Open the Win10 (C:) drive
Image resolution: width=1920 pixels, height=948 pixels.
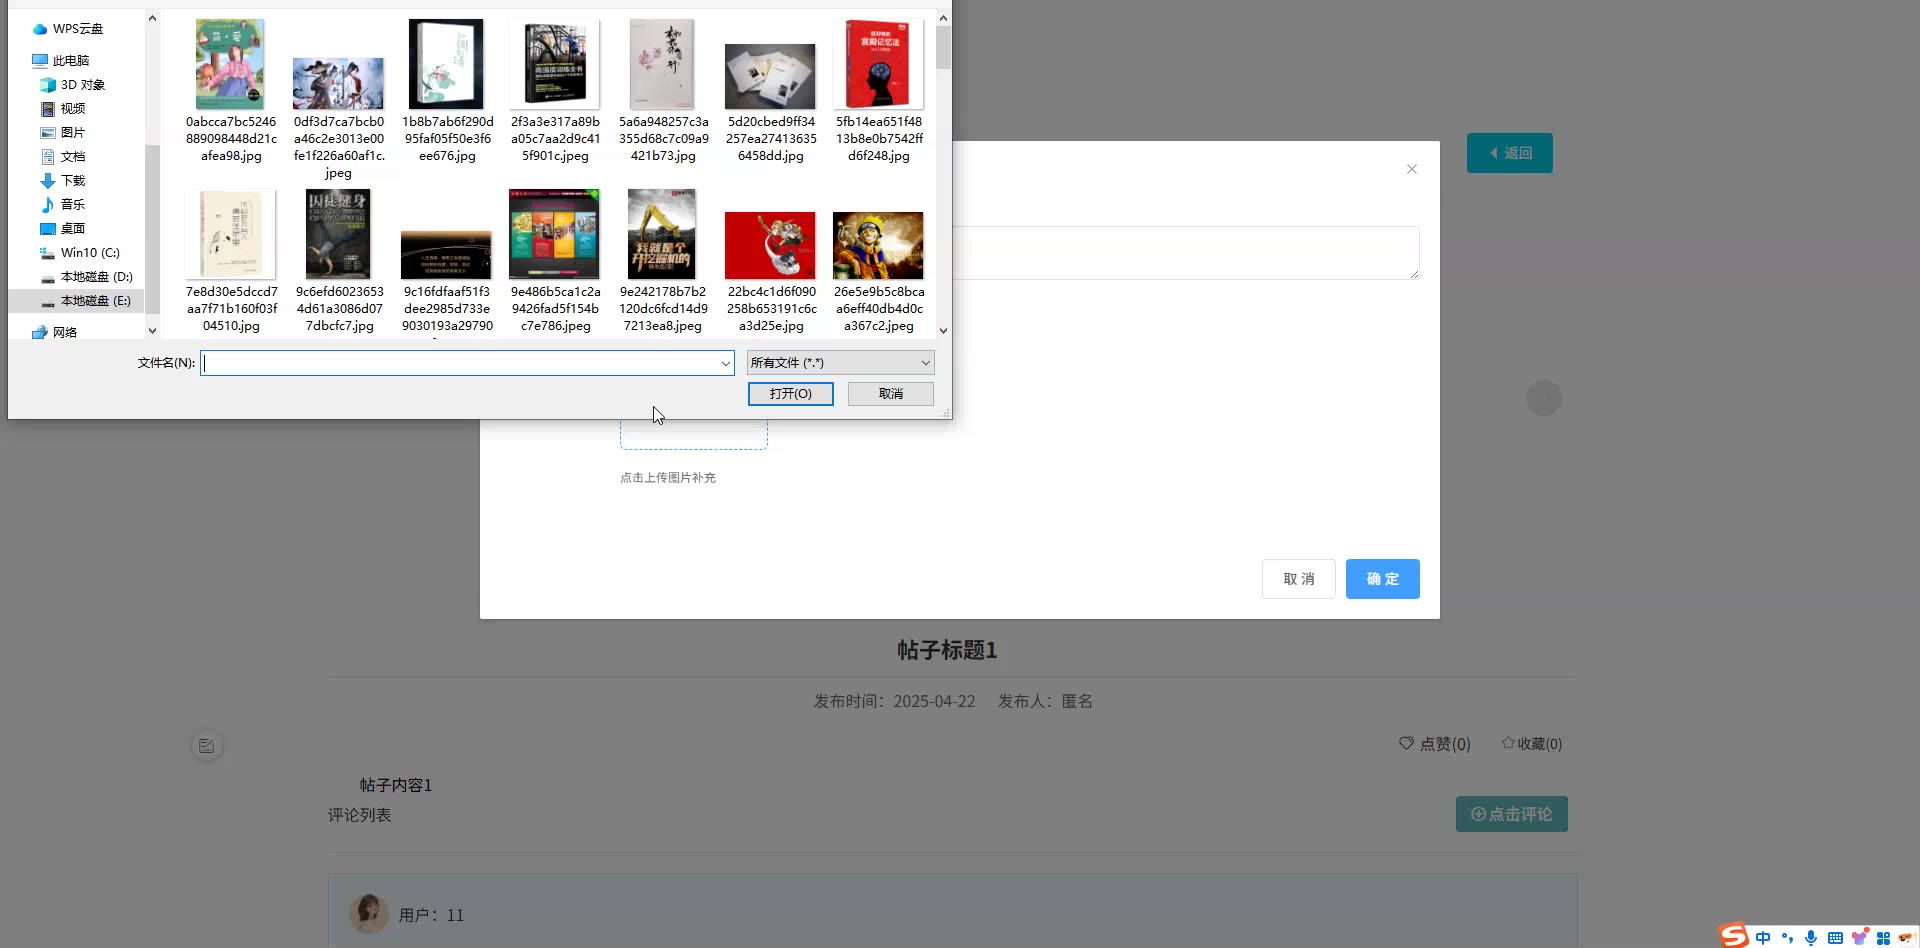79,253
